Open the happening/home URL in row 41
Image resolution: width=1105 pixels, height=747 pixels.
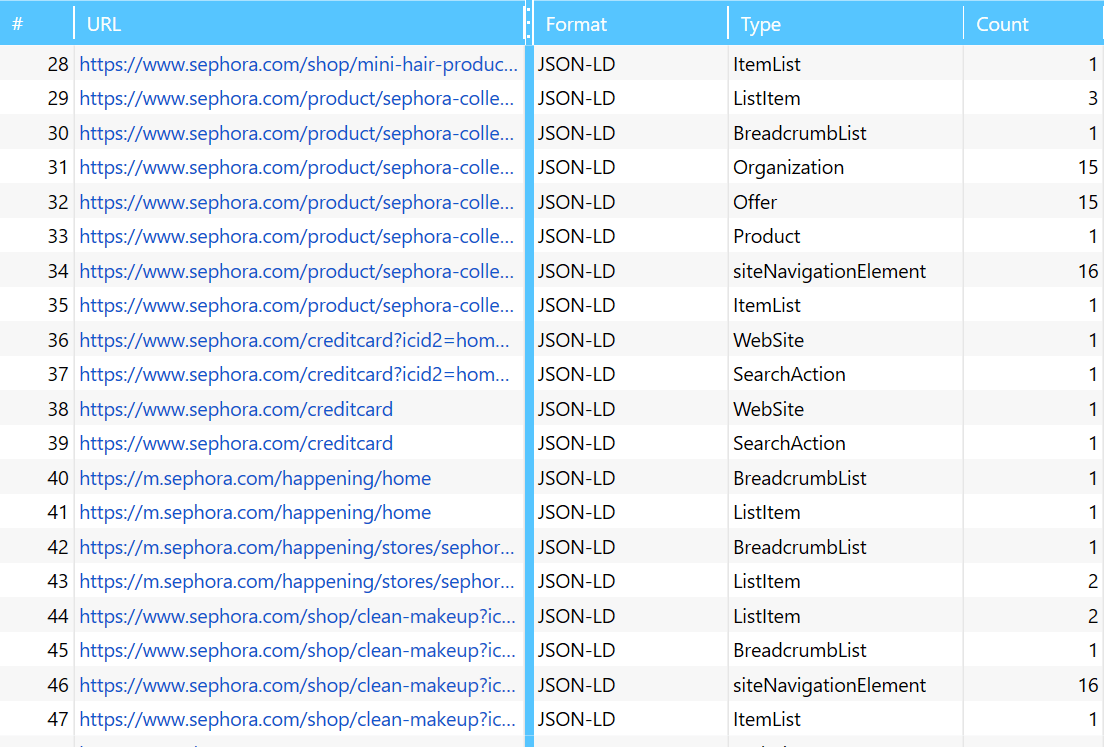[x=255, y=513]
